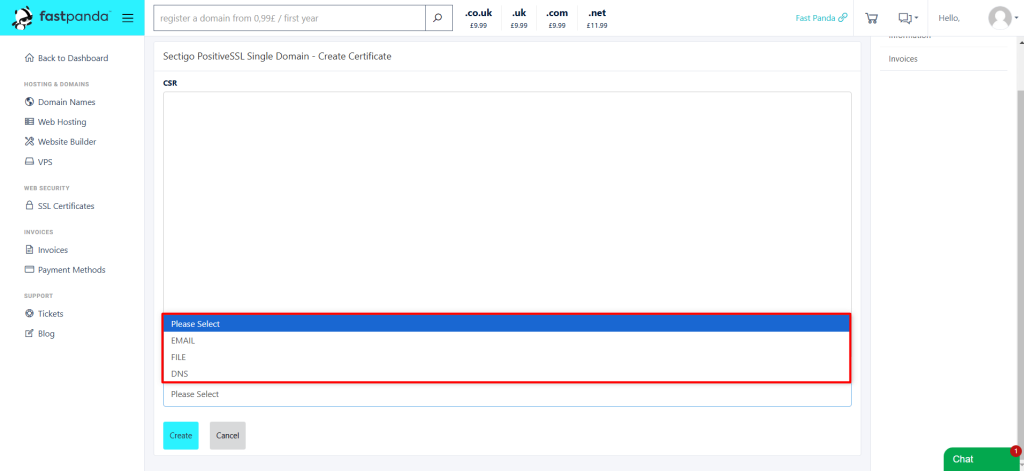Viewport: 1024px width, 471px height.
Task: Select the .co.uk domain price
Action: pos(479,18)
